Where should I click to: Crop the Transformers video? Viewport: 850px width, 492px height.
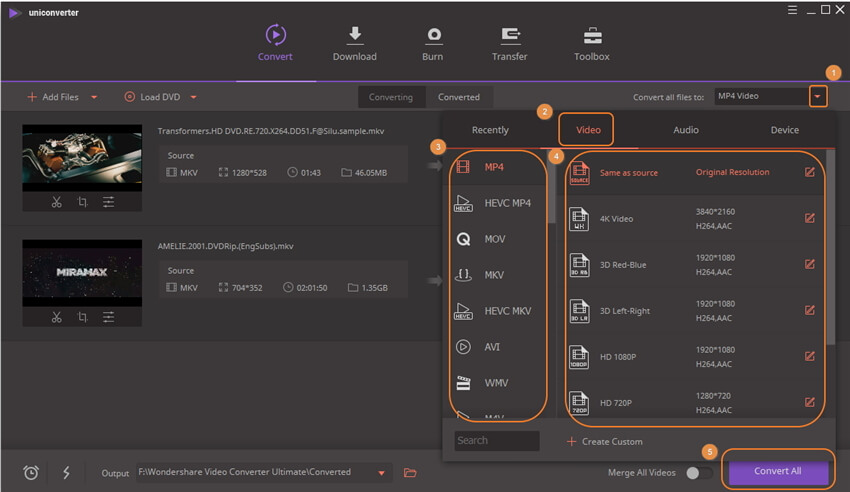click(x=82, y=202)
